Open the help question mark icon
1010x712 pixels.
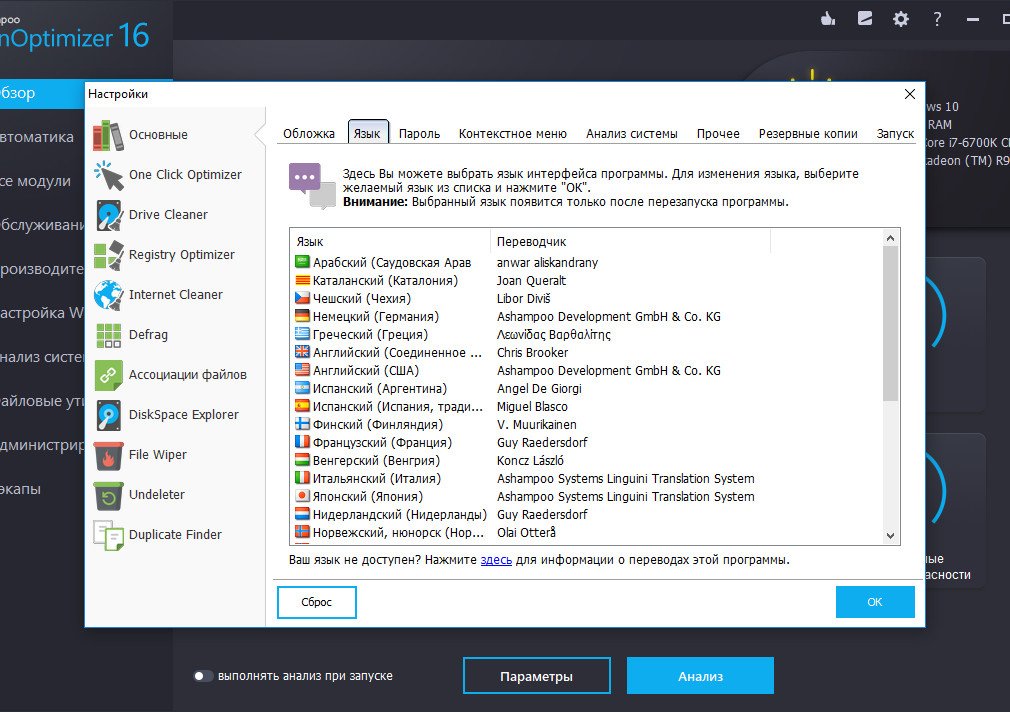(937, 19)
